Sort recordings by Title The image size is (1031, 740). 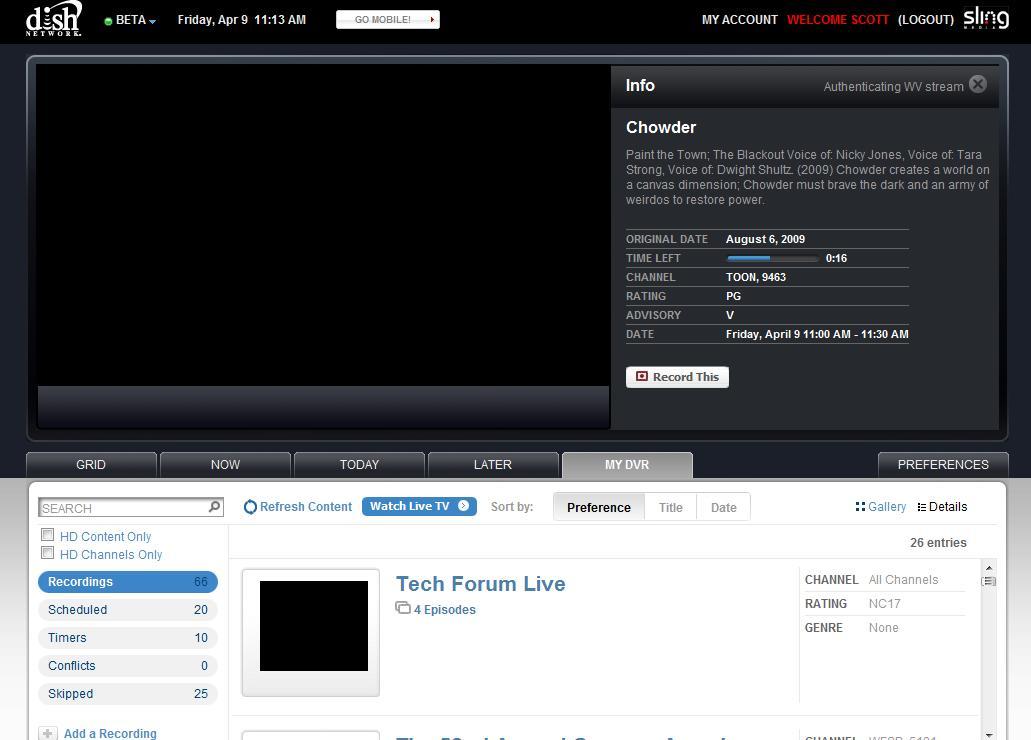[x=671, y=507]
